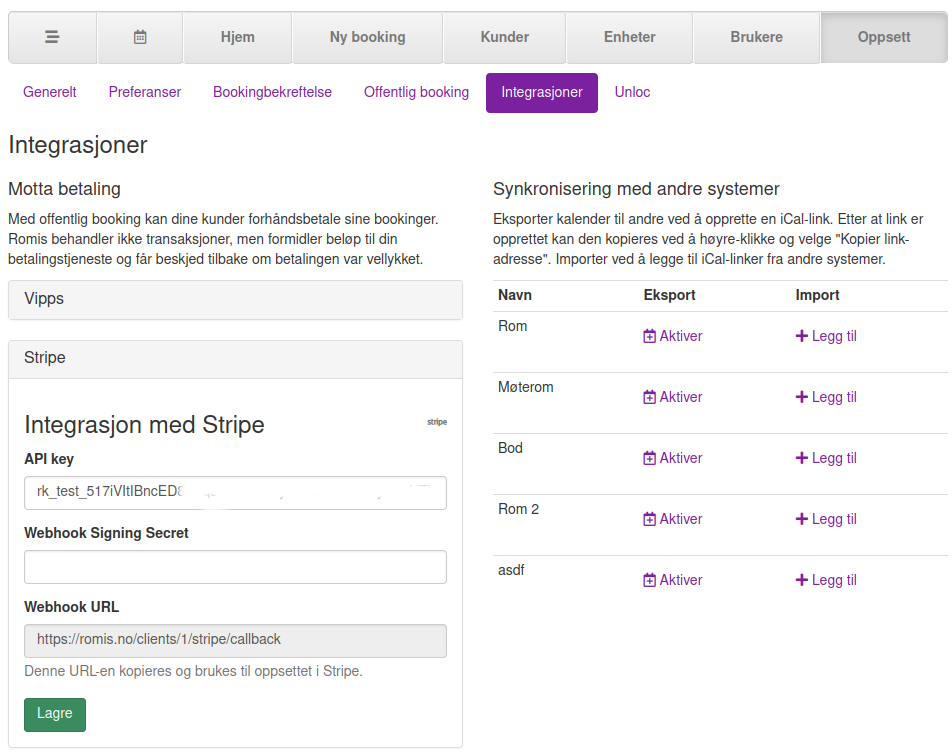Expand the Vipps payment panel
This screenshot has width=952, height=756.
coord(236,299)
